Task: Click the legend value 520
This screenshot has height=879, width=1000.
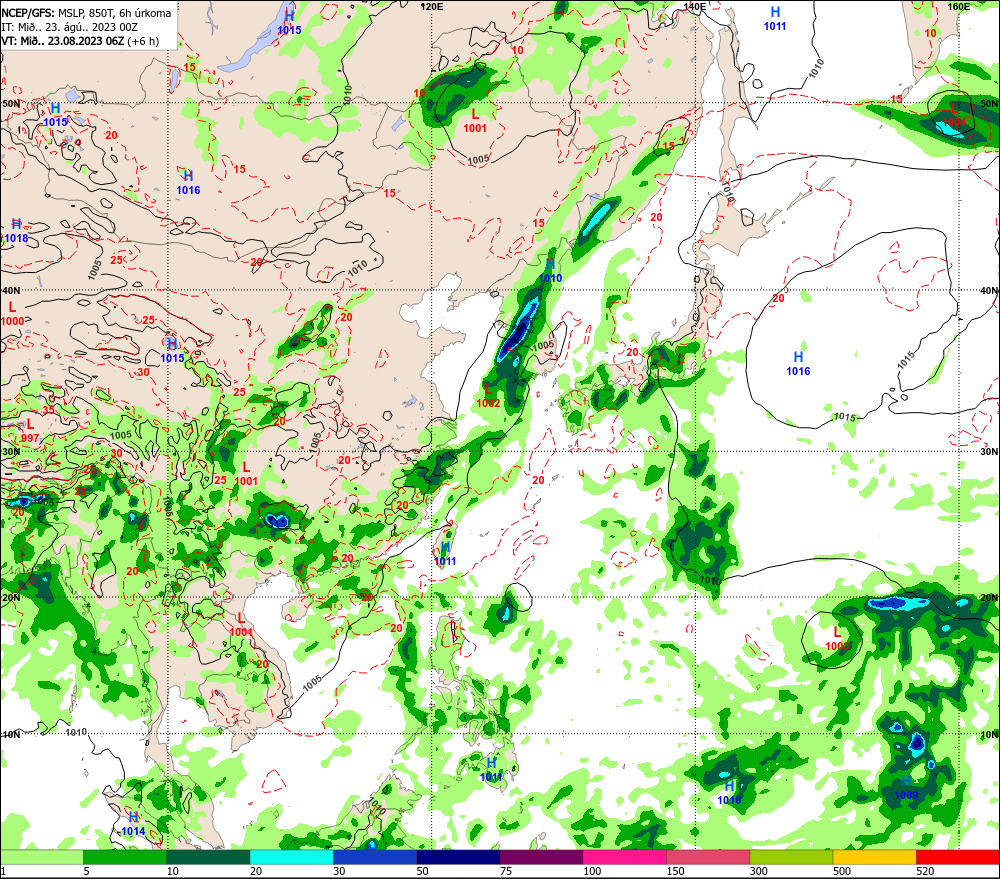Action: [x=925, y=871]
